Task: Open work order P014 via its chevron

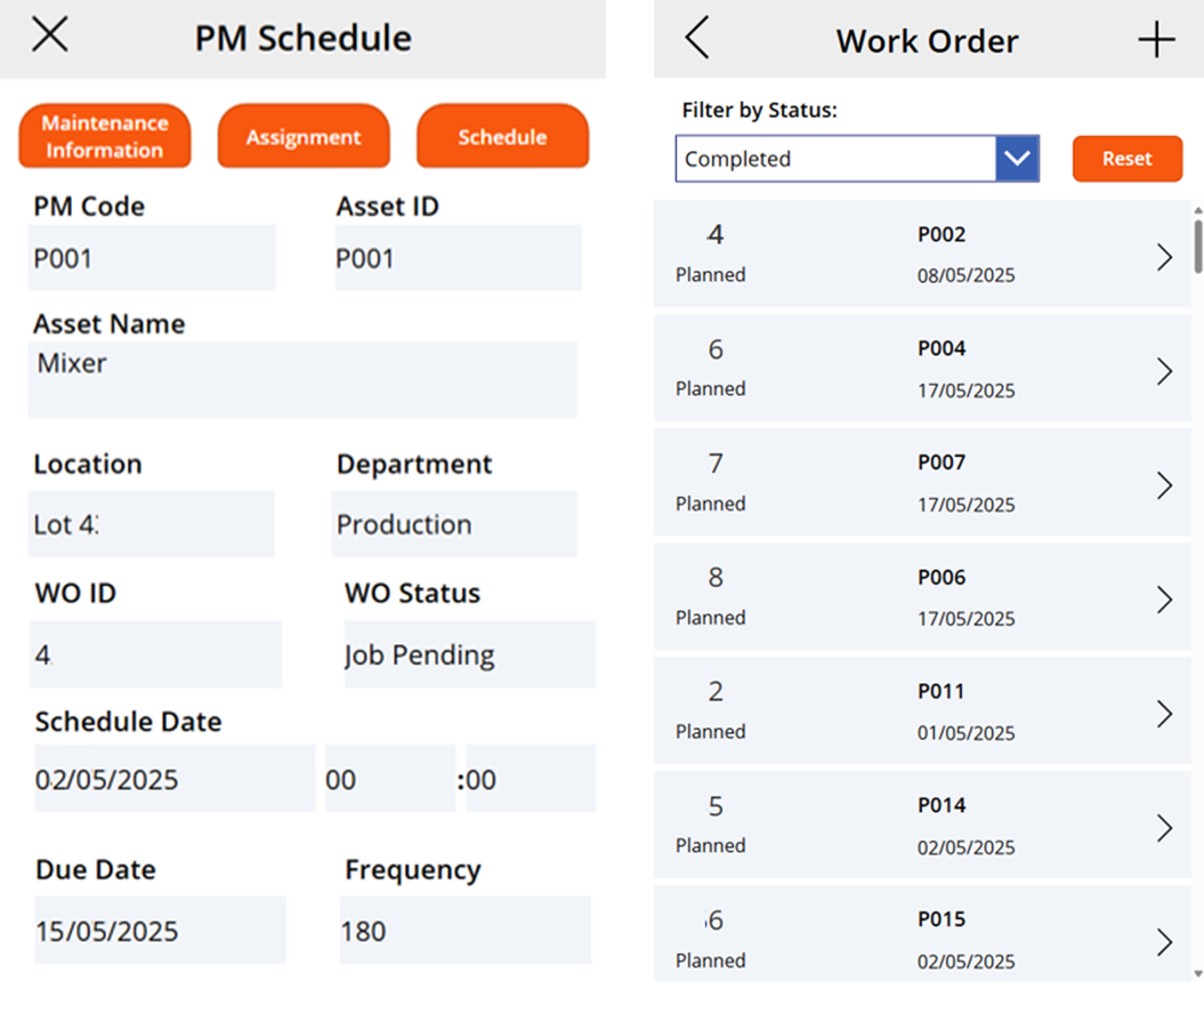Action: click(1164, 827)
